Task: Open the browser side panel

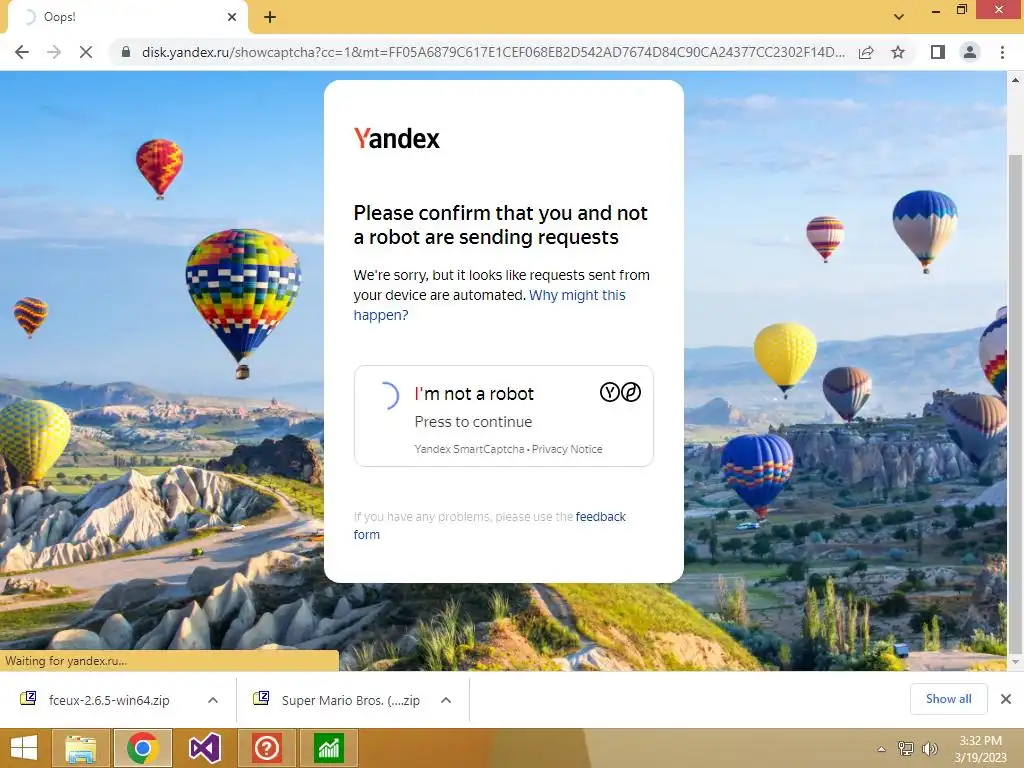Action: coord(938,52)
